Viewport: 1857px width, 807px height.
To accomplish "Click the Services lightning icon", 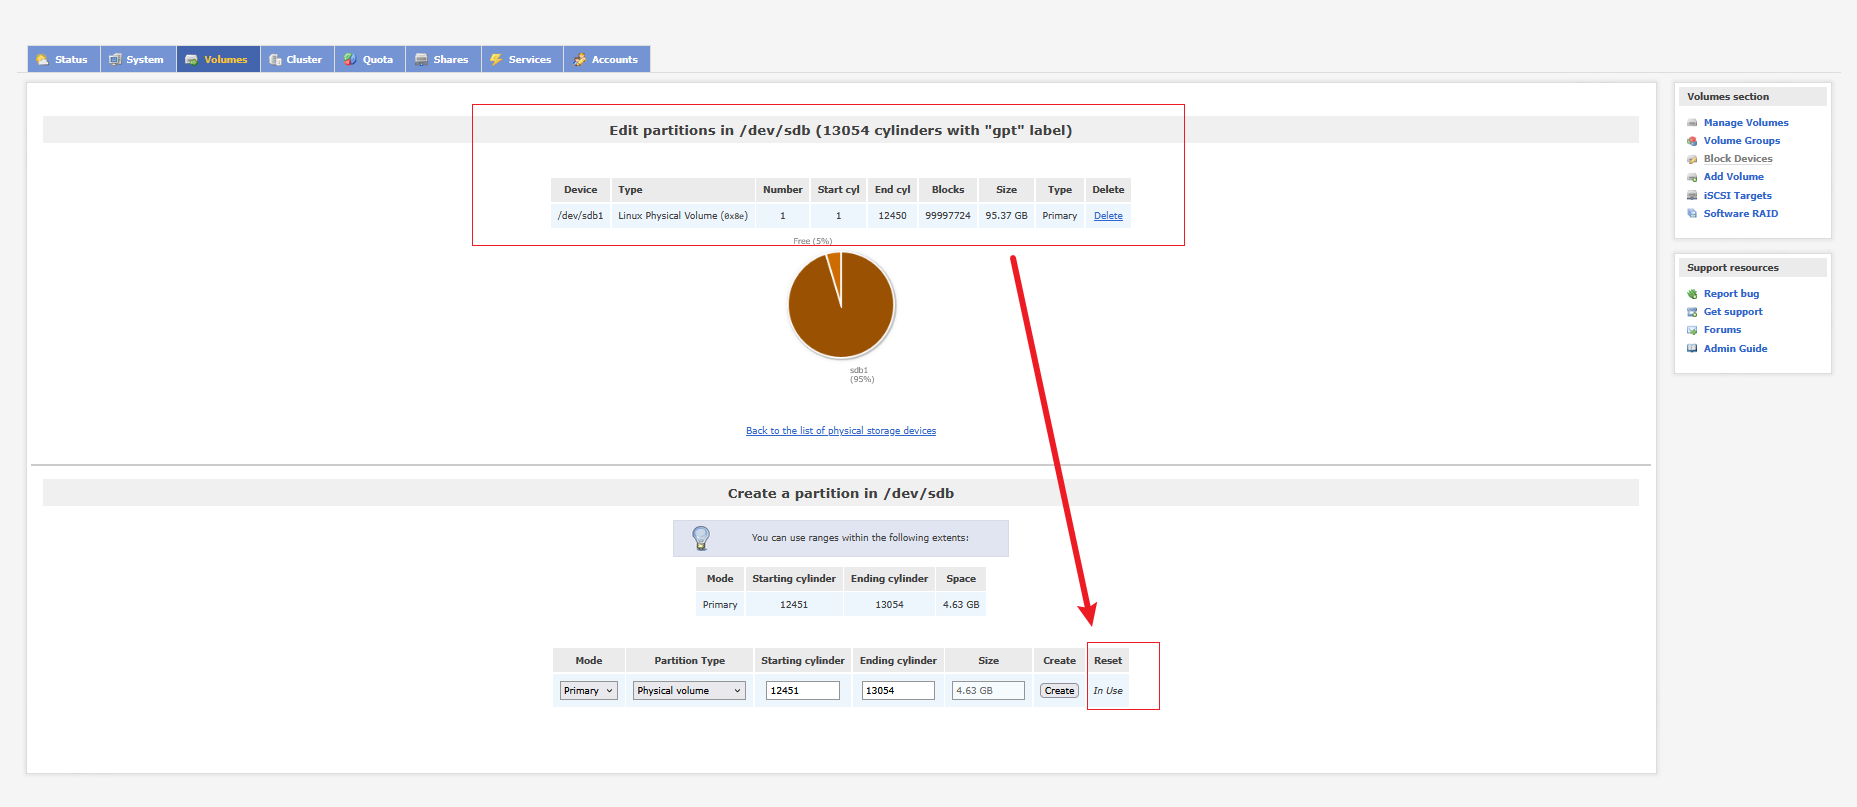I will coord(495,60).
